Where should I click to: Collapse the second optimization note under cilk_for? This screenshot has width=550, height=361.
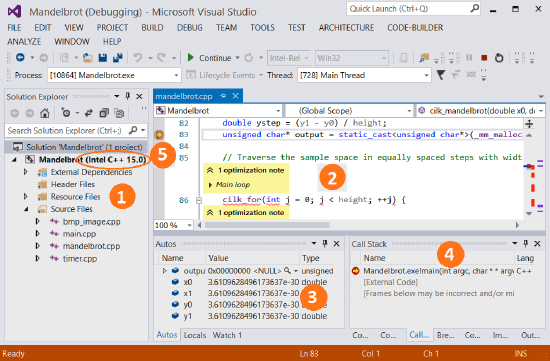tap(210, 213)
